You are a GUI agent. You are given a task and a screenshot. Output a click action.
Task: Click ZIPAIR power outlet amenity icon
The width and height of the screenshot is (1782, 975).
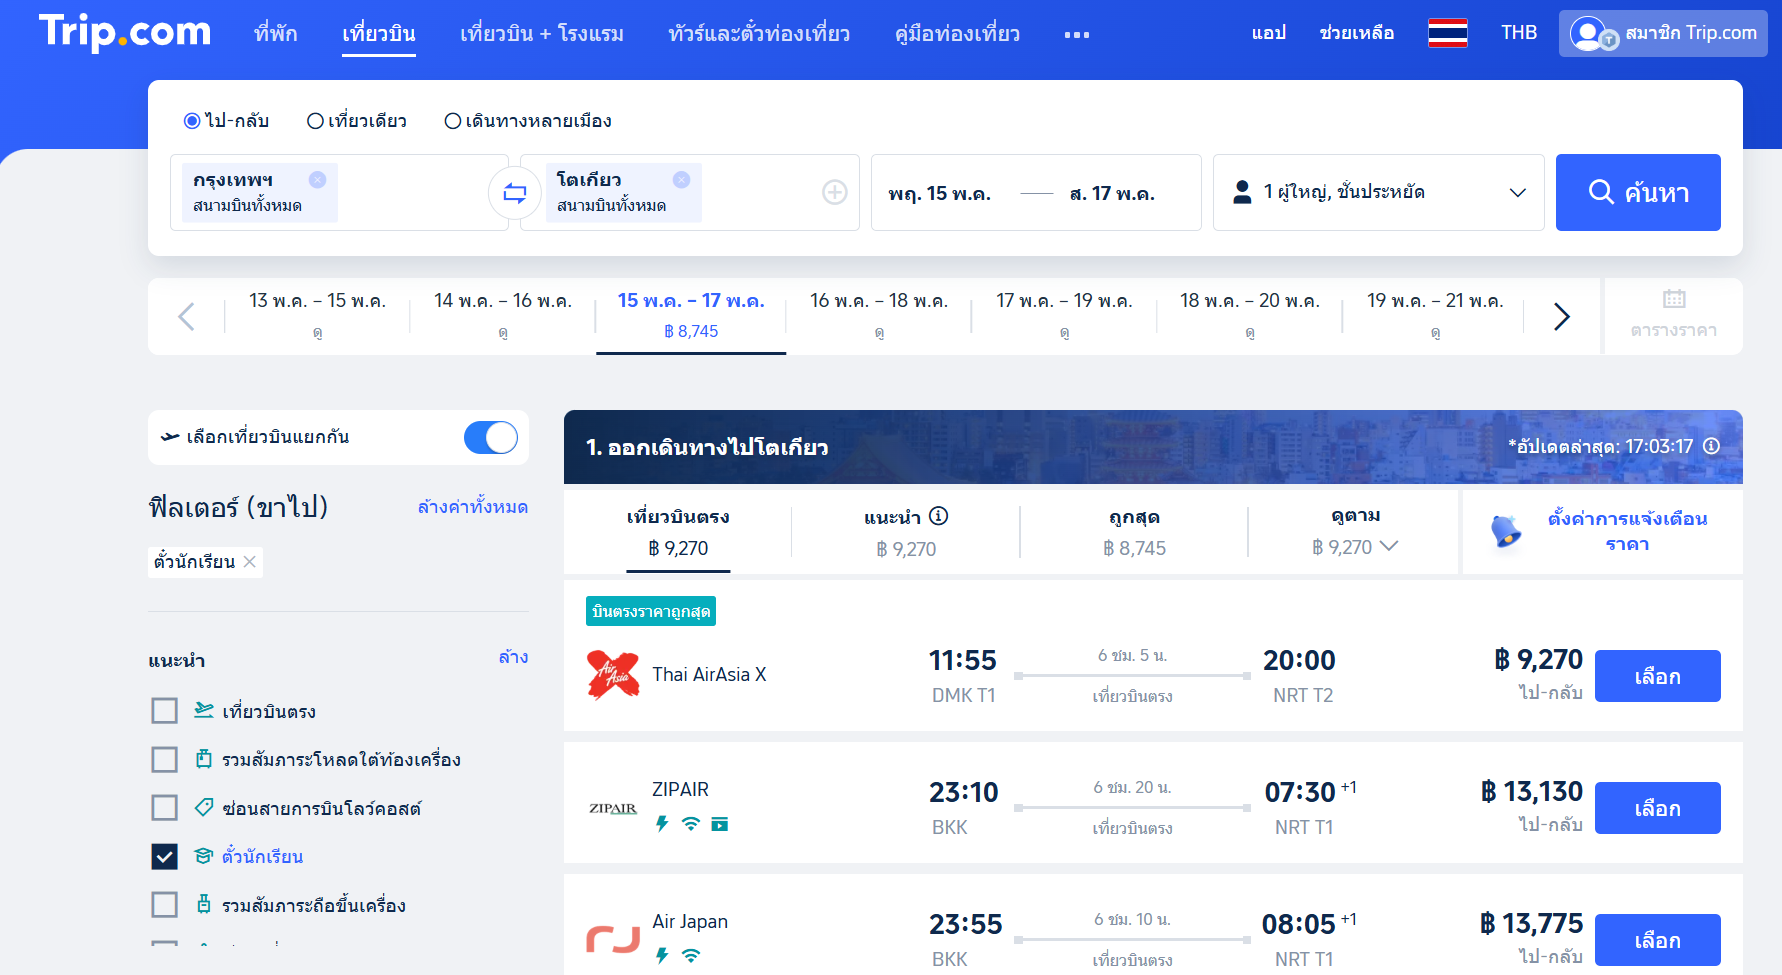pos(661,824)
